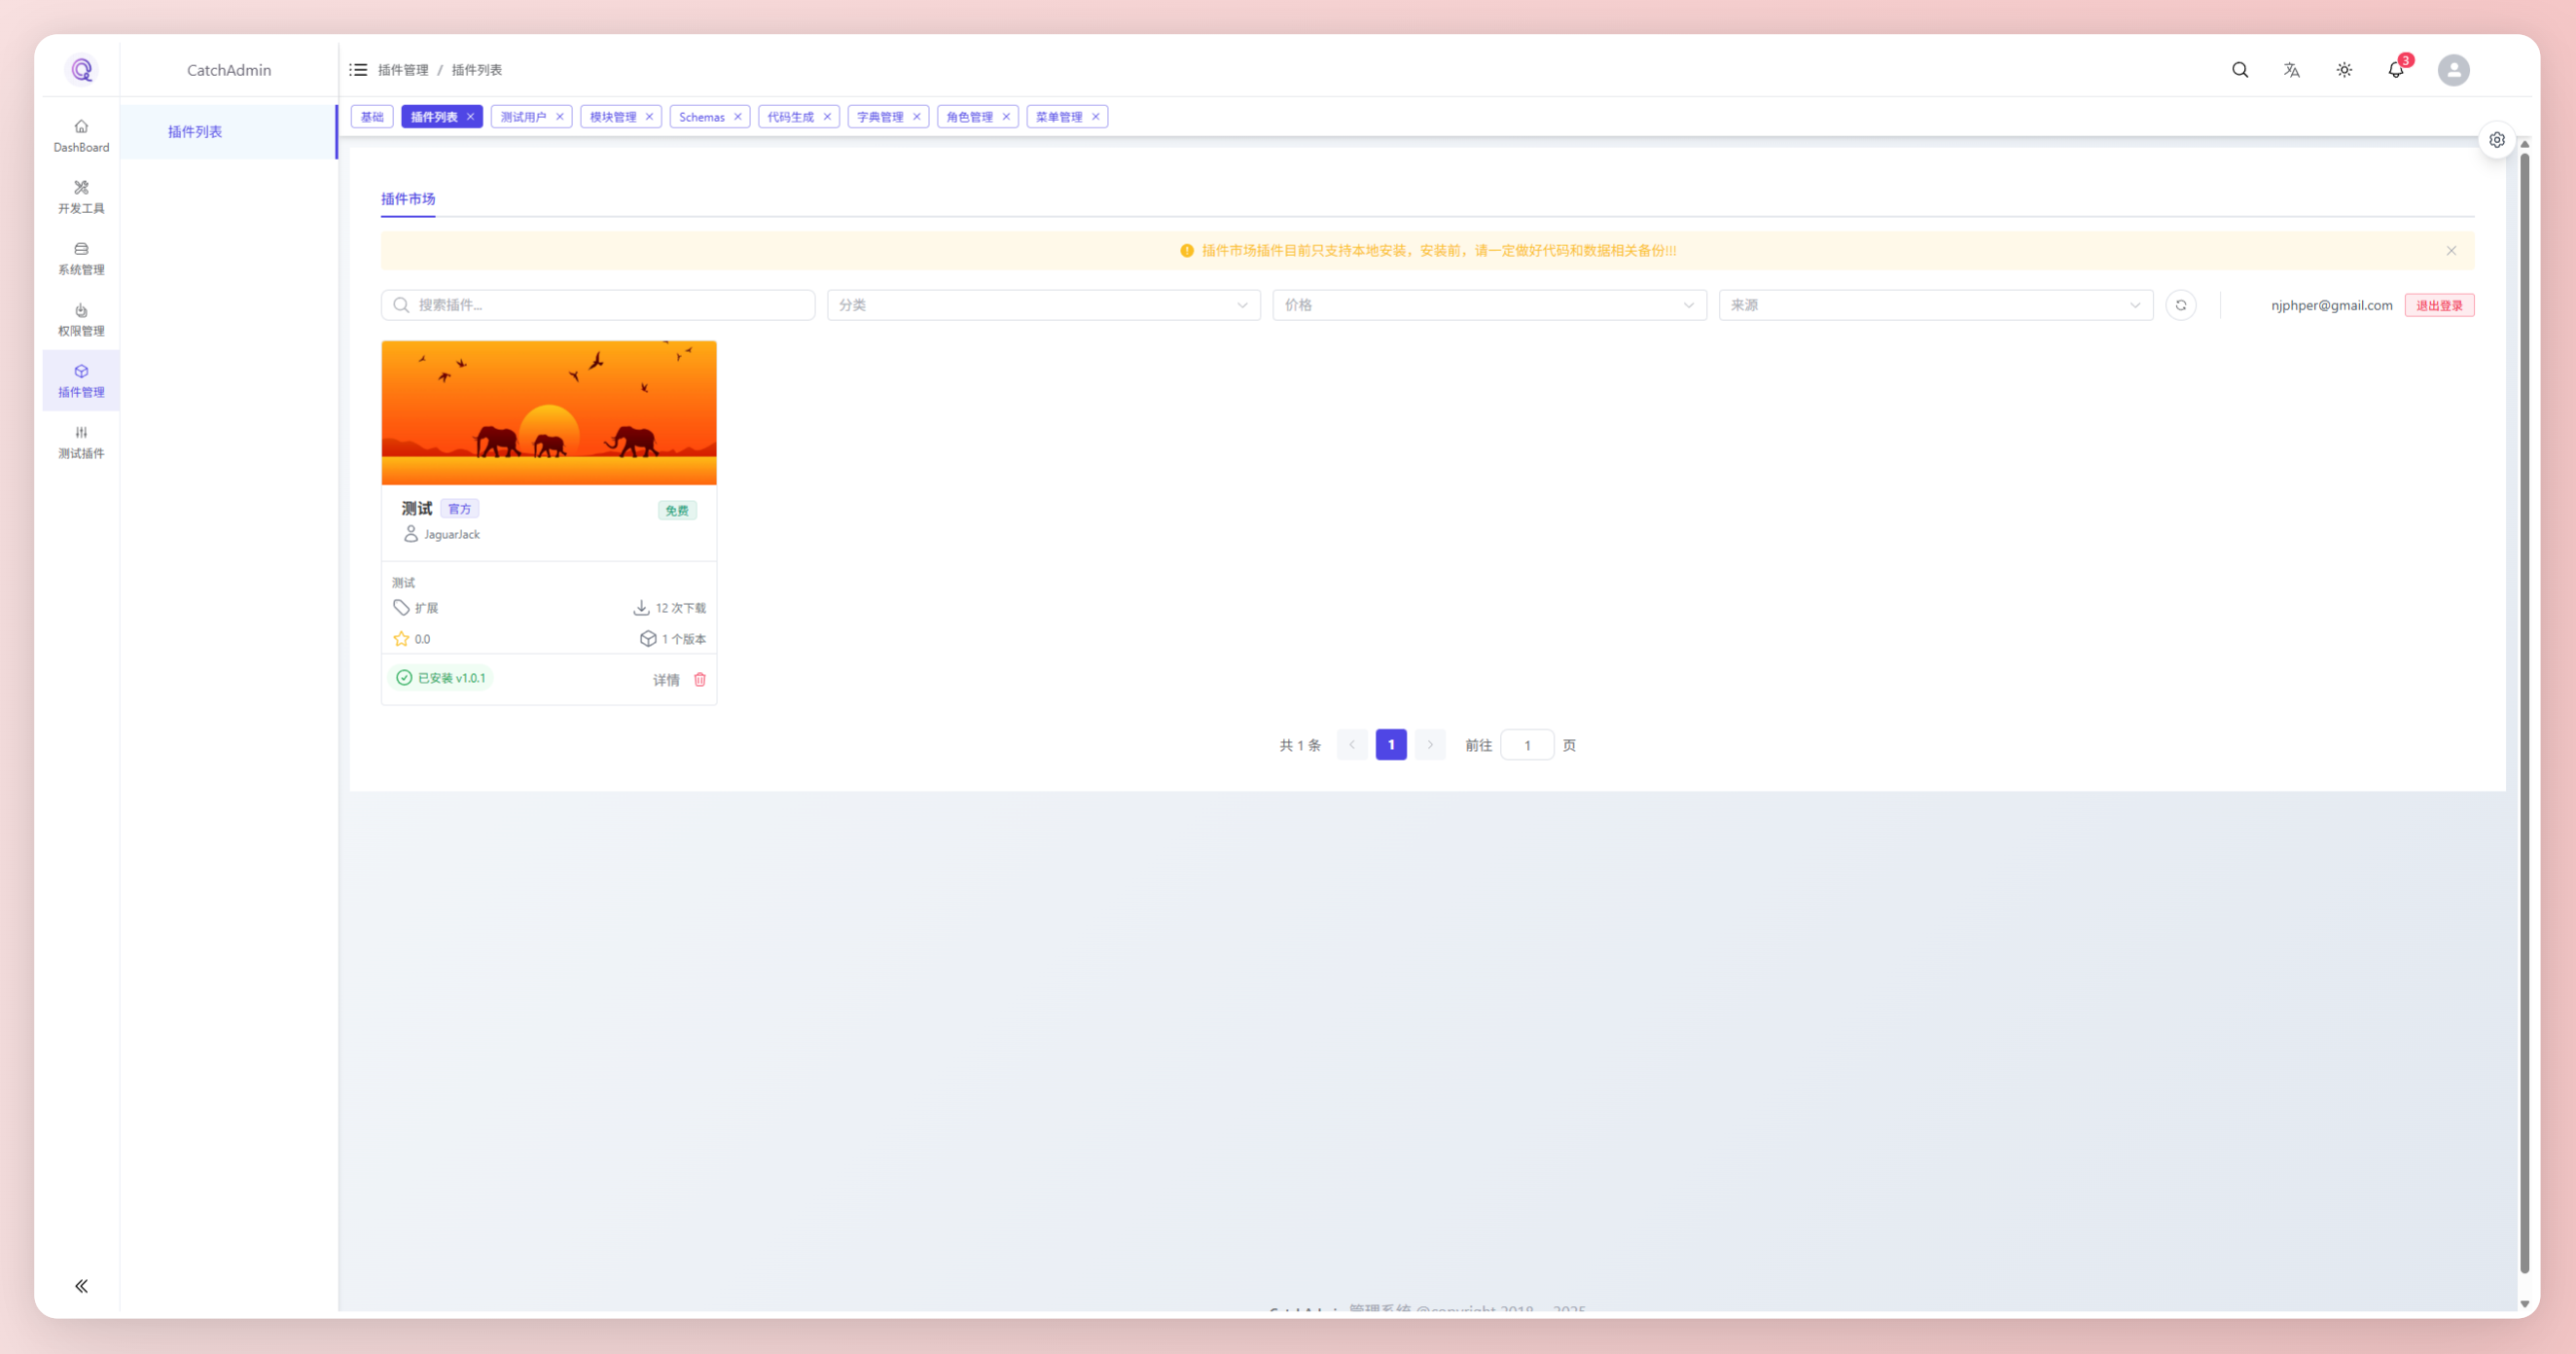
Task: Click the user avatar icon
Action: click(2453, 70)
